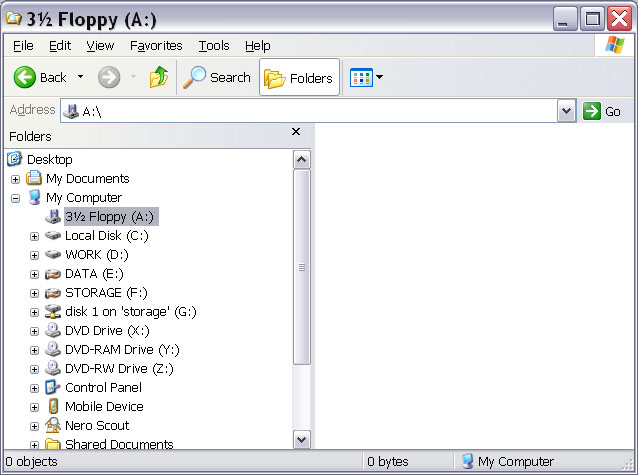Select the 'Nero Scout' tree label
Image resolution: width=638 pixels, height=475 pixels.
[97, 425]
